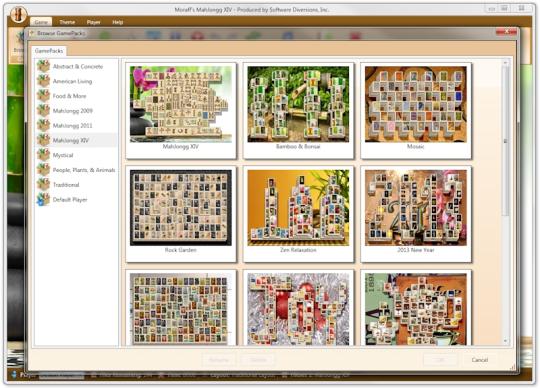
Task: Click the scrollbar down arrow
Action: (x=505, y=341)
